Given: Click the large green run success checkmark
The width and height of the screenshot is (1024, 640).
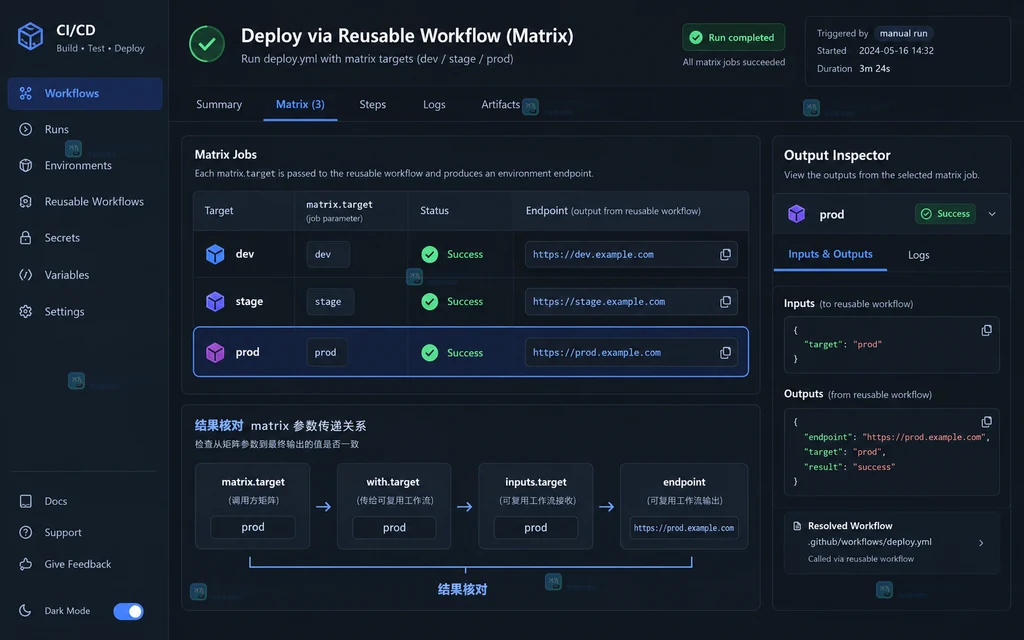Looking at the screenshot, I should click(207, 44).
